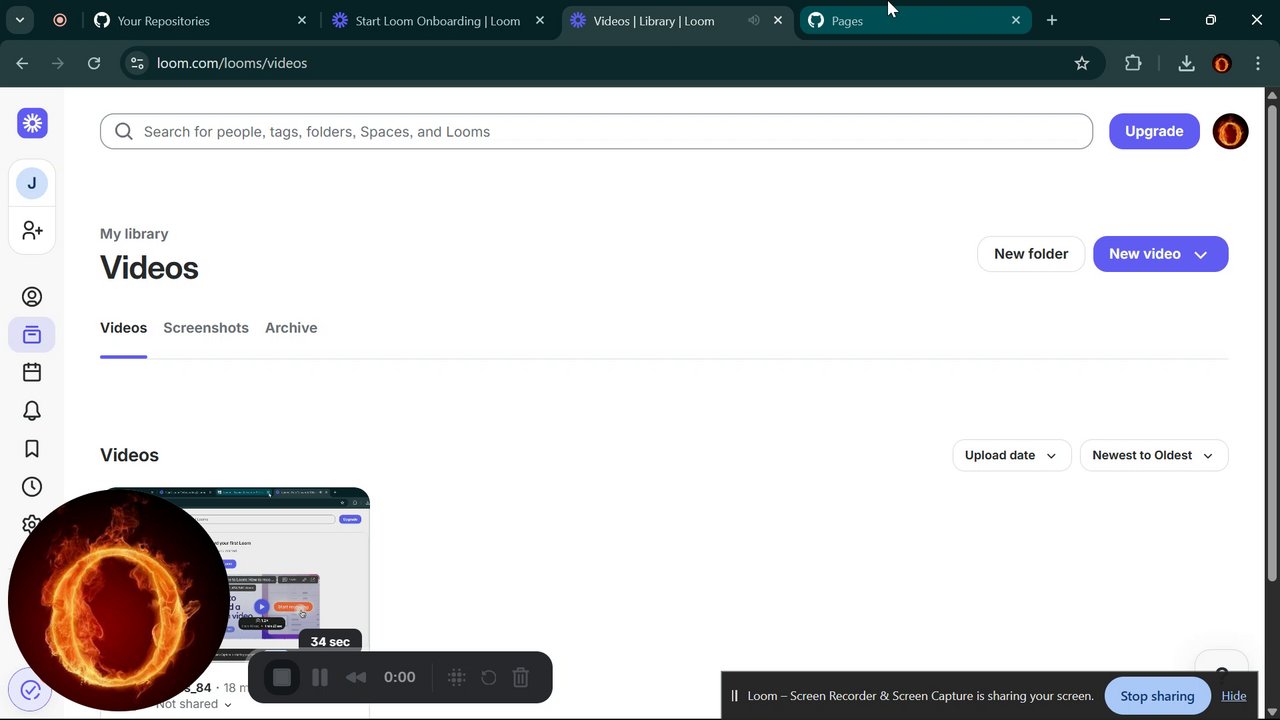Close the Pages tab

coord(1016,20)
